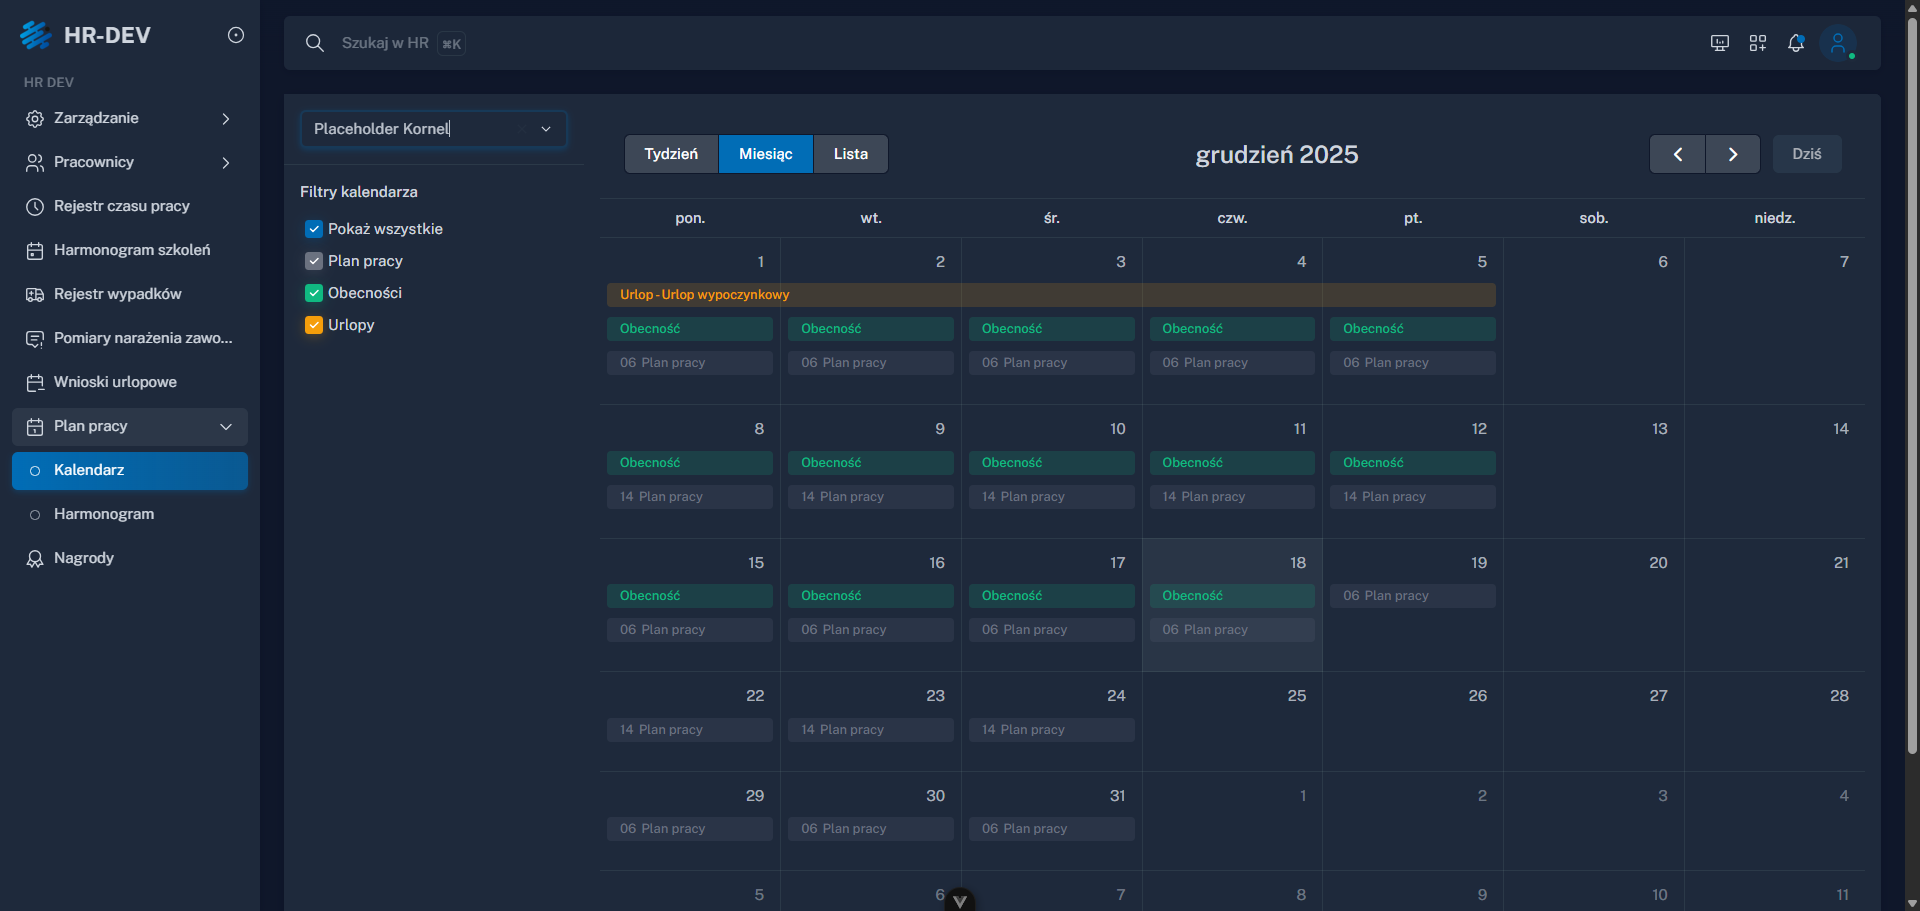Uncheck the Pokaż wszystkie filter
The width and height of the screenshot is (1920, 911).
tap(313, 229)
